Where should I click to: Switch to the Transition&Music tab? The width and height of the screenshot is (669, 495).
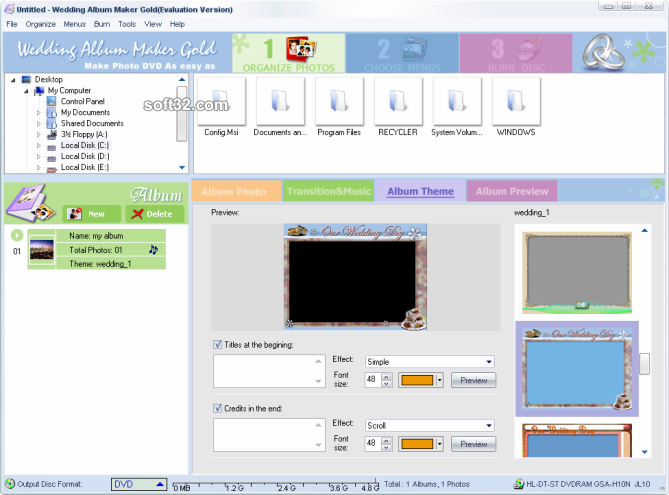(x=329, y=191)
